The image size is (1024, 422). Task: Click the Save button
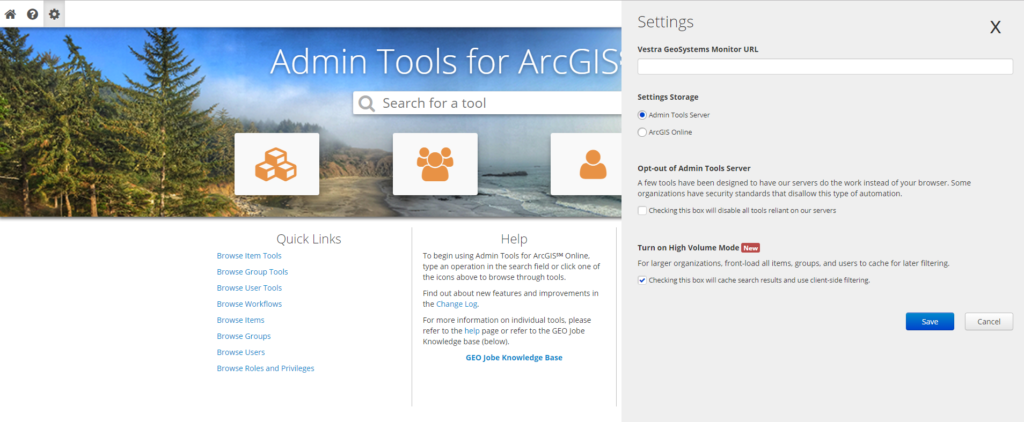pos(929,321)
